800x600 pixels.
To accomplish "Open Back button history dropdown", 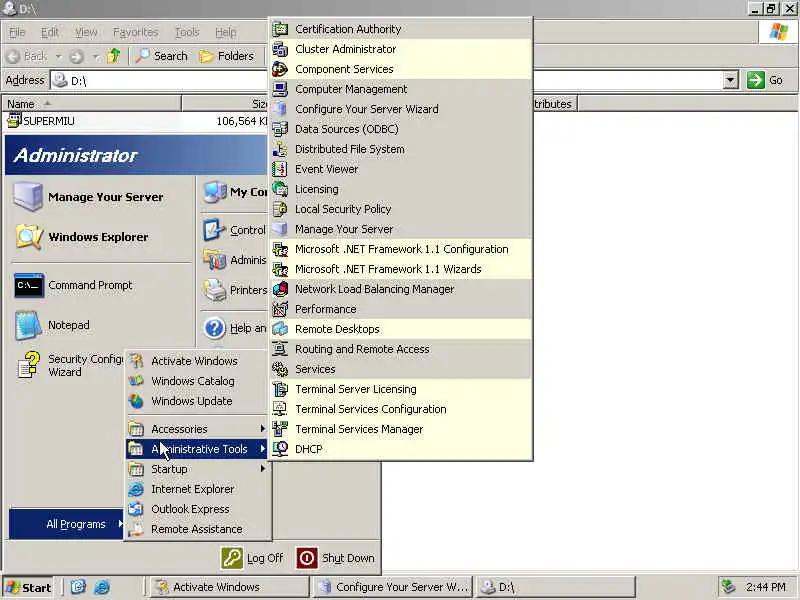I will pyautogui.click(x=58, y=56).
